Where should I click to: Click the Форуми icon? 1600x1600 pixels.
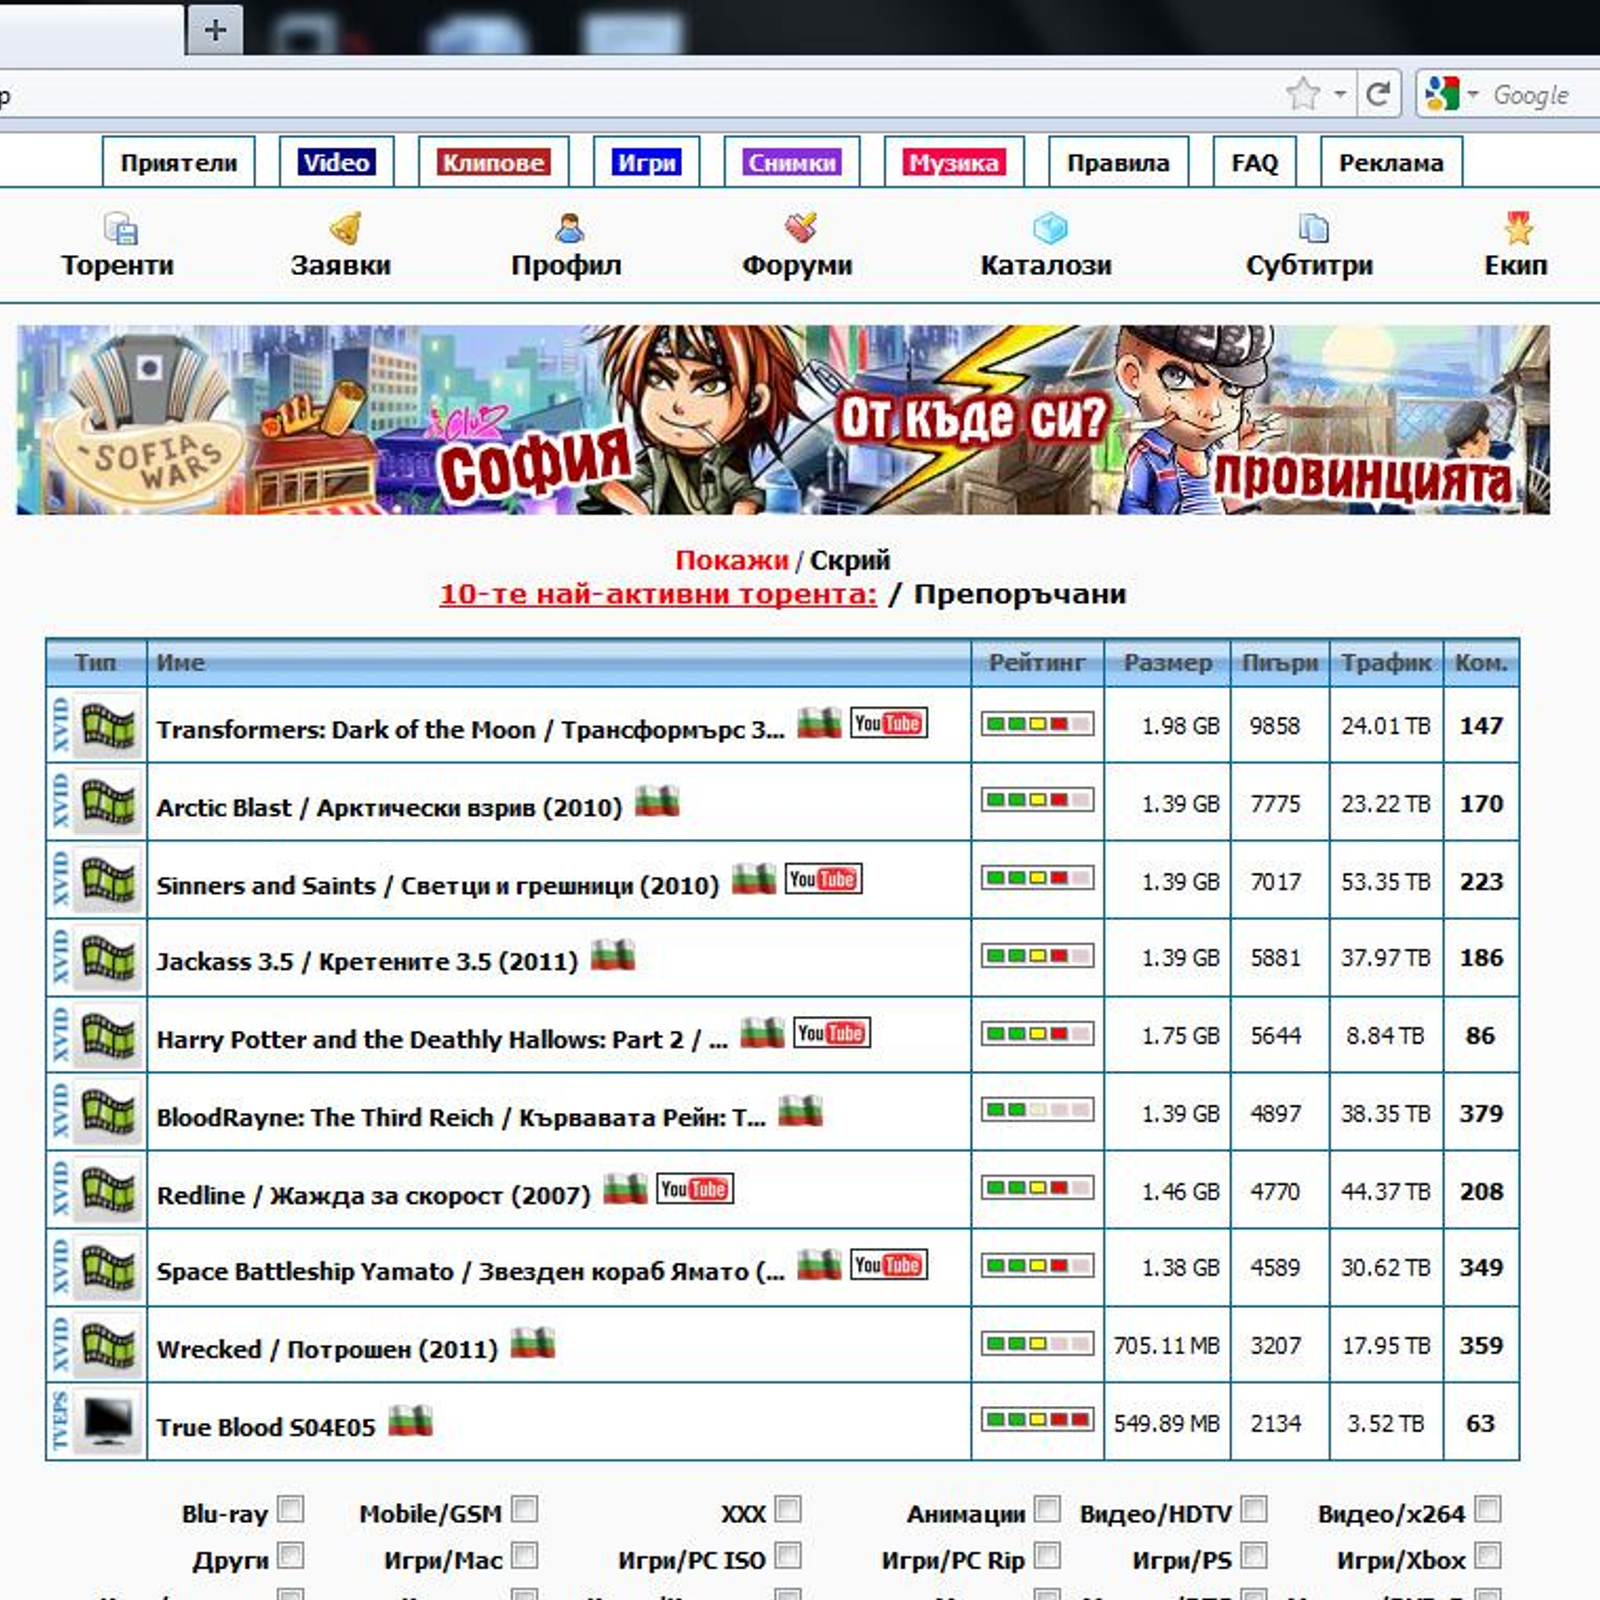pyautogui.click(x=800, y=228)
